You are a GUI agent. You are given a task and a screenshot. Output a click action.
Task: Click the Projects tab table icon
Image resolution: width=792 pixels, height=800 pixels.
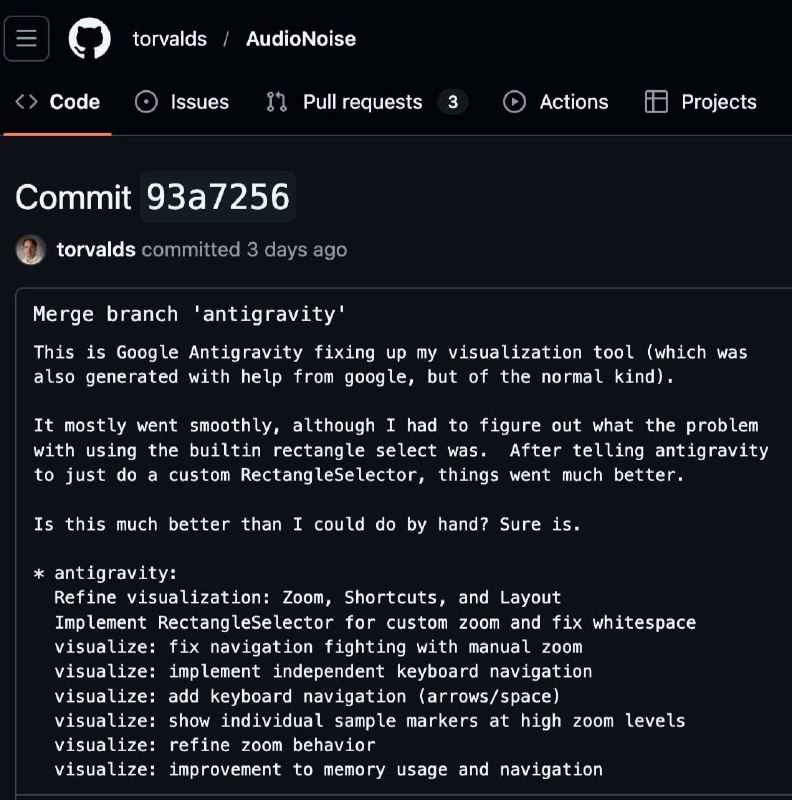coord(656,102)
